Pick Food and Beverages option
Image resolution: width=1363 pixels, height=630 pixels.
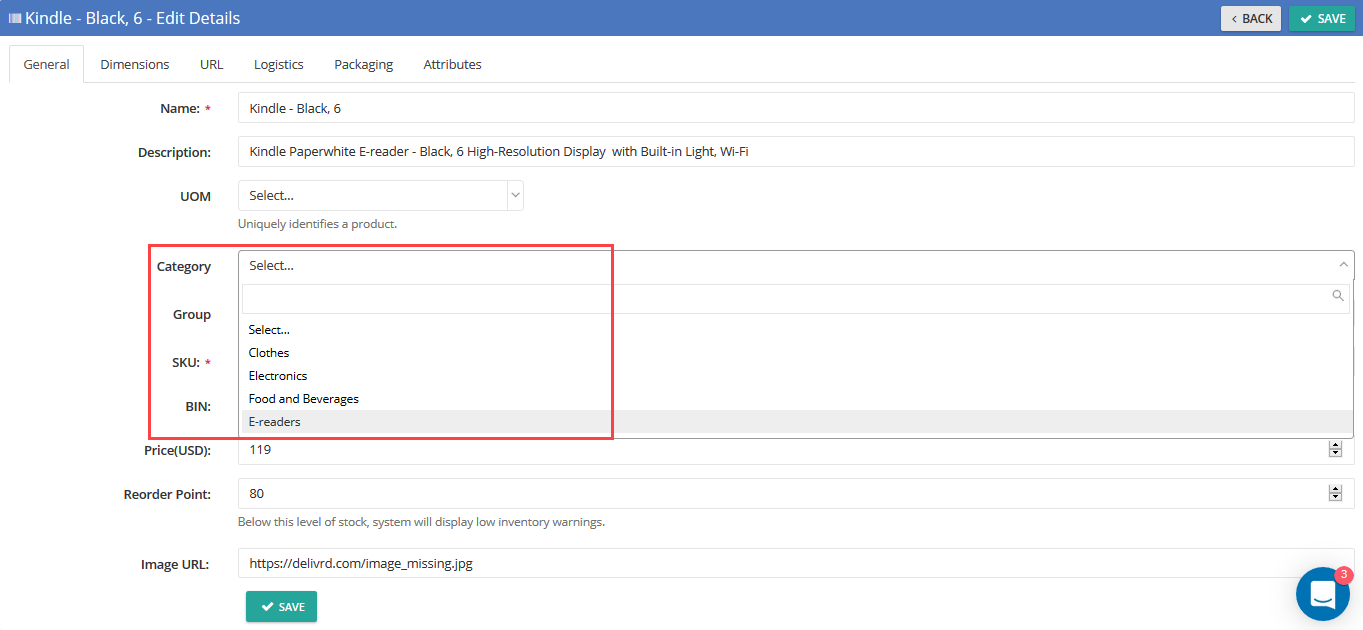796,399
